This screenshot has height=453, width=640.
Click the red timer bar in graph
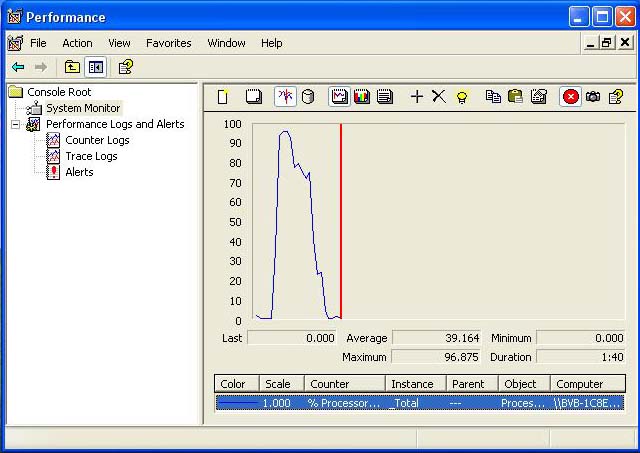341,221
